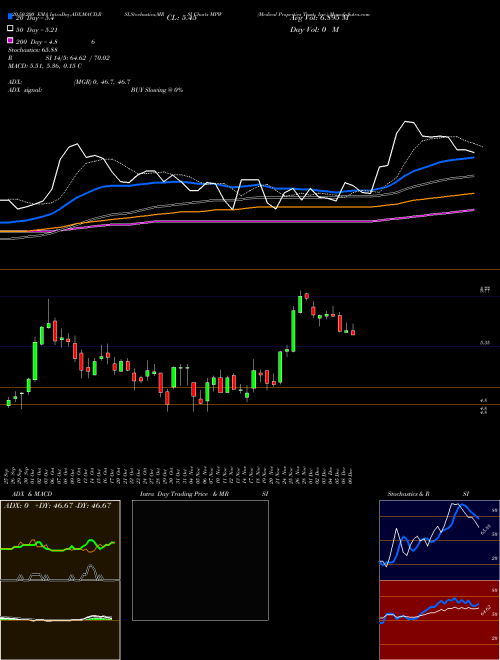Click the 'Avg Vol: 6.895 M' label
Viewport: 500px width, 660px height.
click(319, 18)
